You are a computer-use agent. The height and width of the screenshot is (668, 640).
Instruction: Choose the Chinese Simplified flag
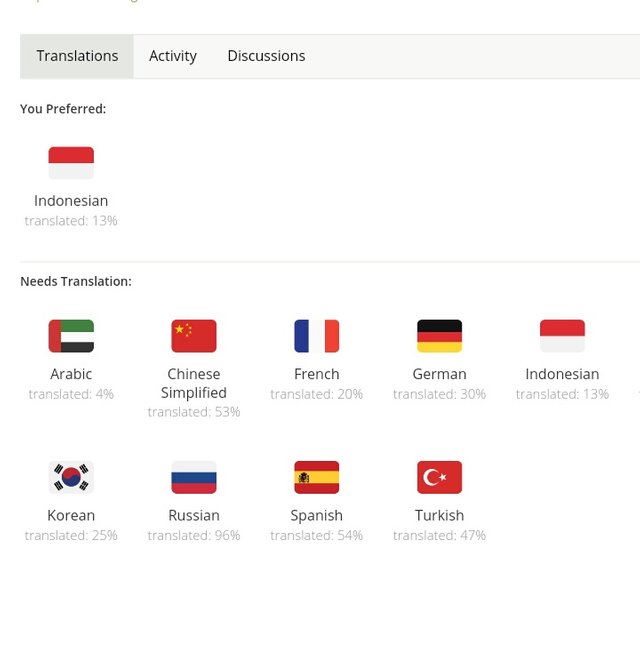194,336
